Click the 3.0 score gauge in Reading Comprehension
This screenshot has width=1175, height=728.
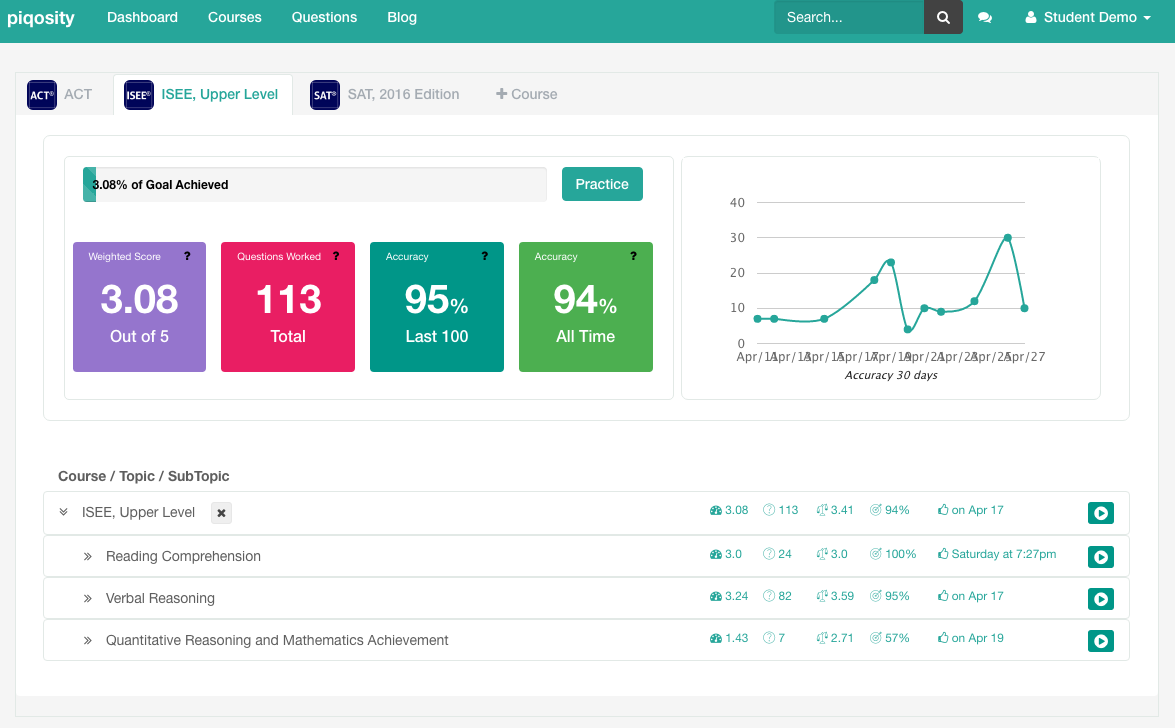pos(725,554)
